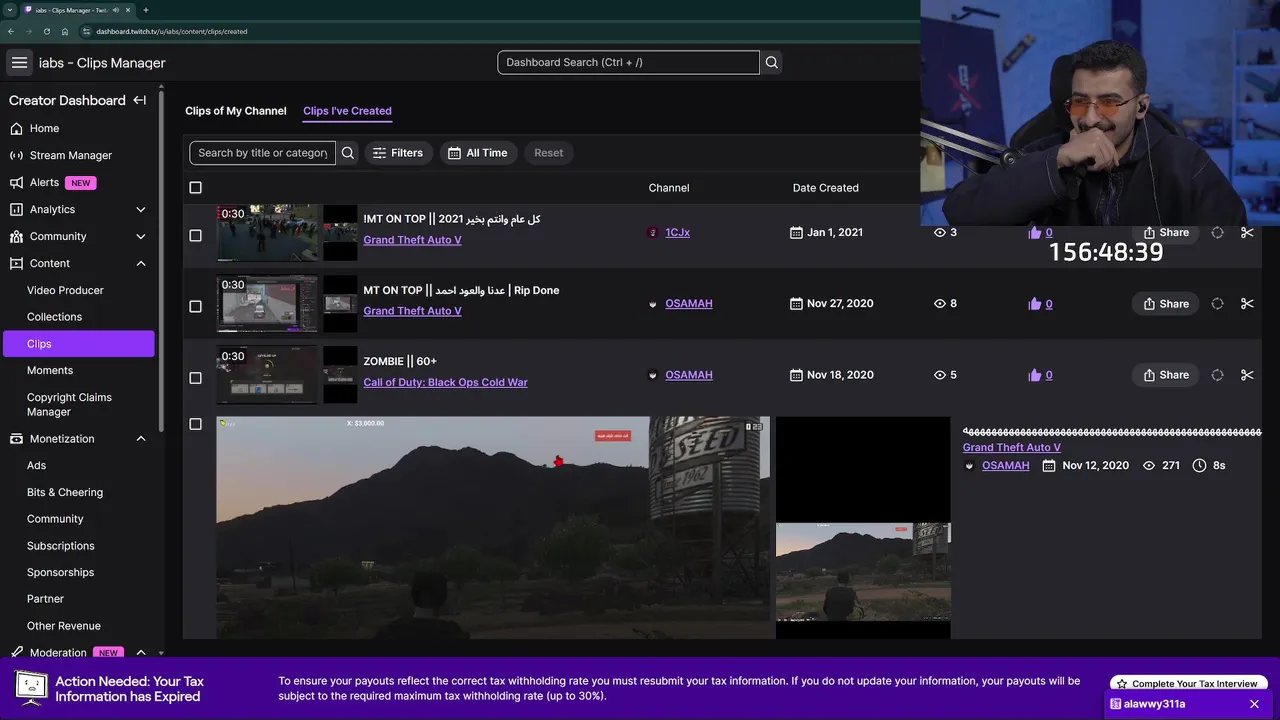Collapse the Moderation section chevron
This screenshot has height=720, width=1280.
pos(140,652)
